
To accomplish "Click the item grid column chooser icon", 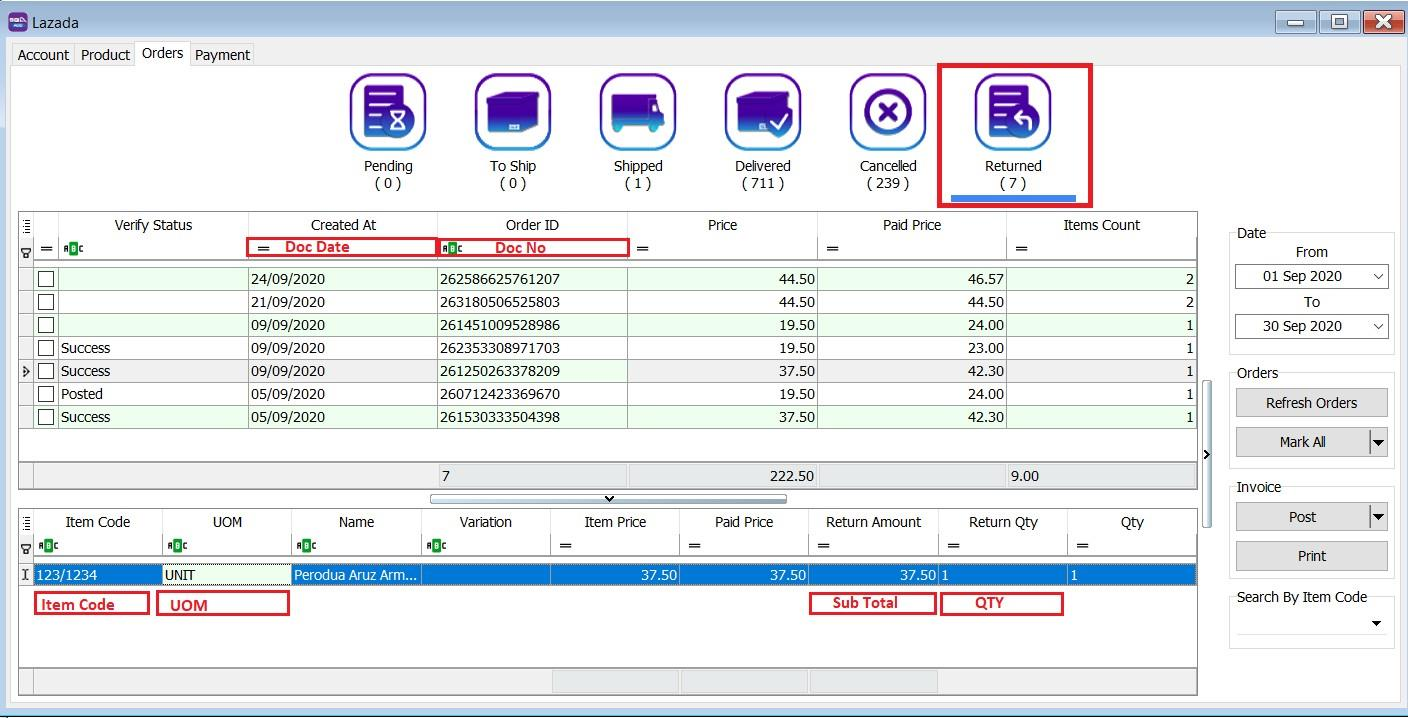I will (x=27, y=523).
